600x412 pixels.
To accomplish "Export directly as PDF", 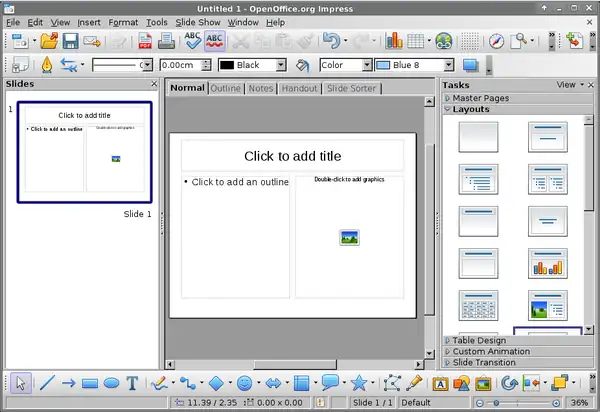I will (144, 41).
